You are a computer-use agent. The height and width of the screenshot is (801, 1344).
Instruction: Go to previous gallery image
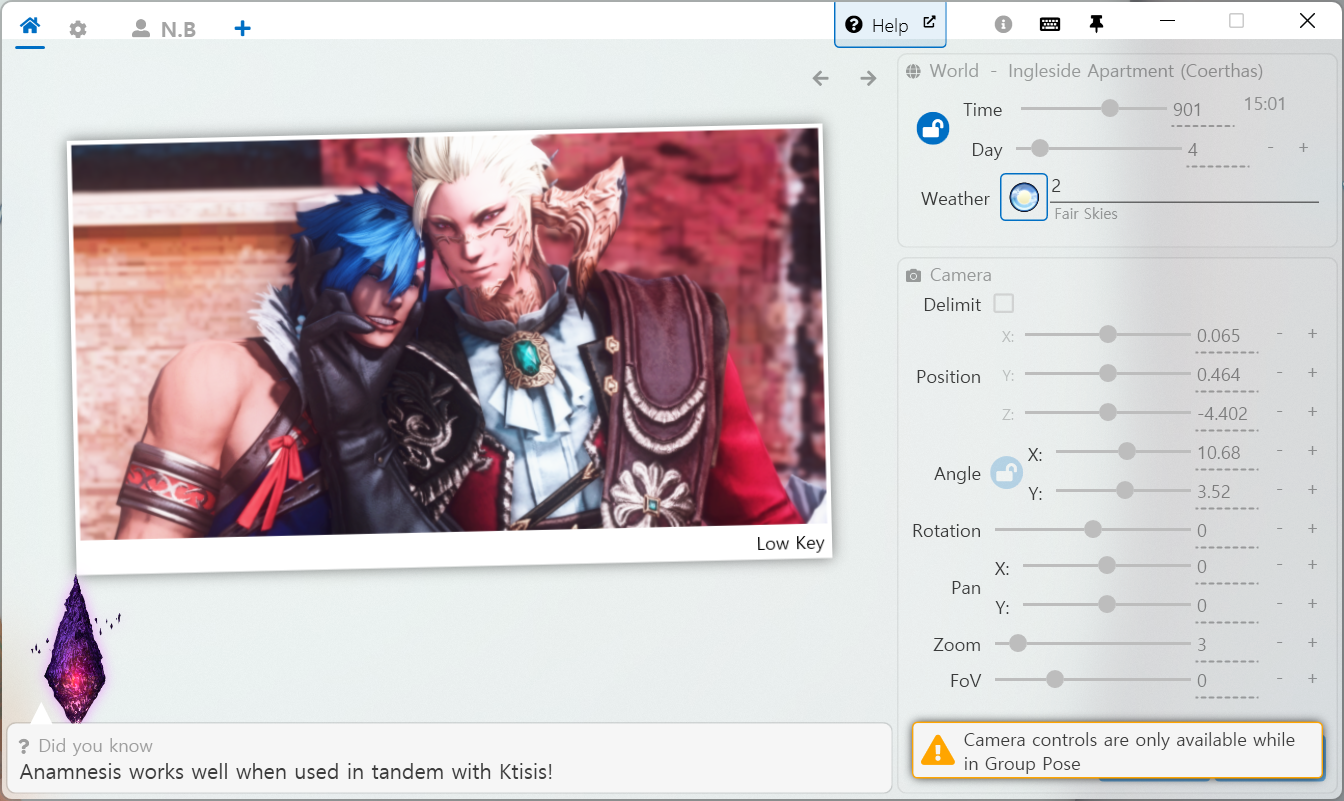(821, 78)
